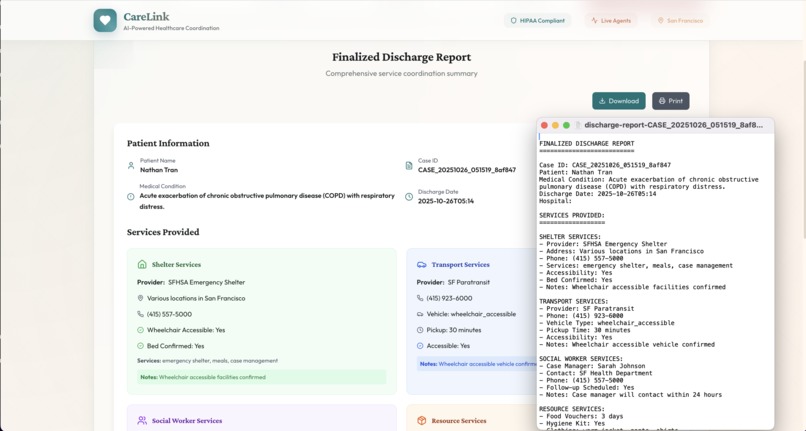Click the San Francisco location badge

tap(680, 21)
